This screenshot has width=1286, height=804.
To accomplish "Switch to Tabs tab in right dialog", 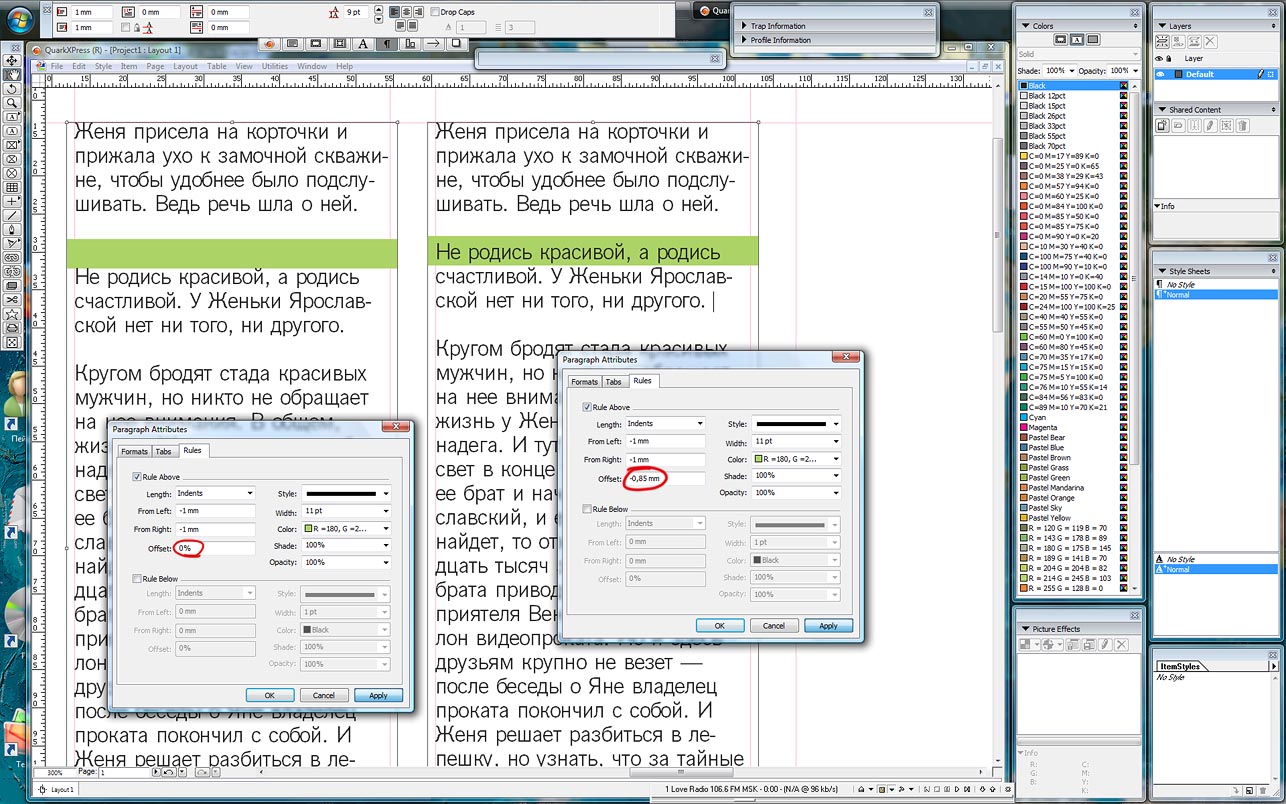I will [613, 381].
